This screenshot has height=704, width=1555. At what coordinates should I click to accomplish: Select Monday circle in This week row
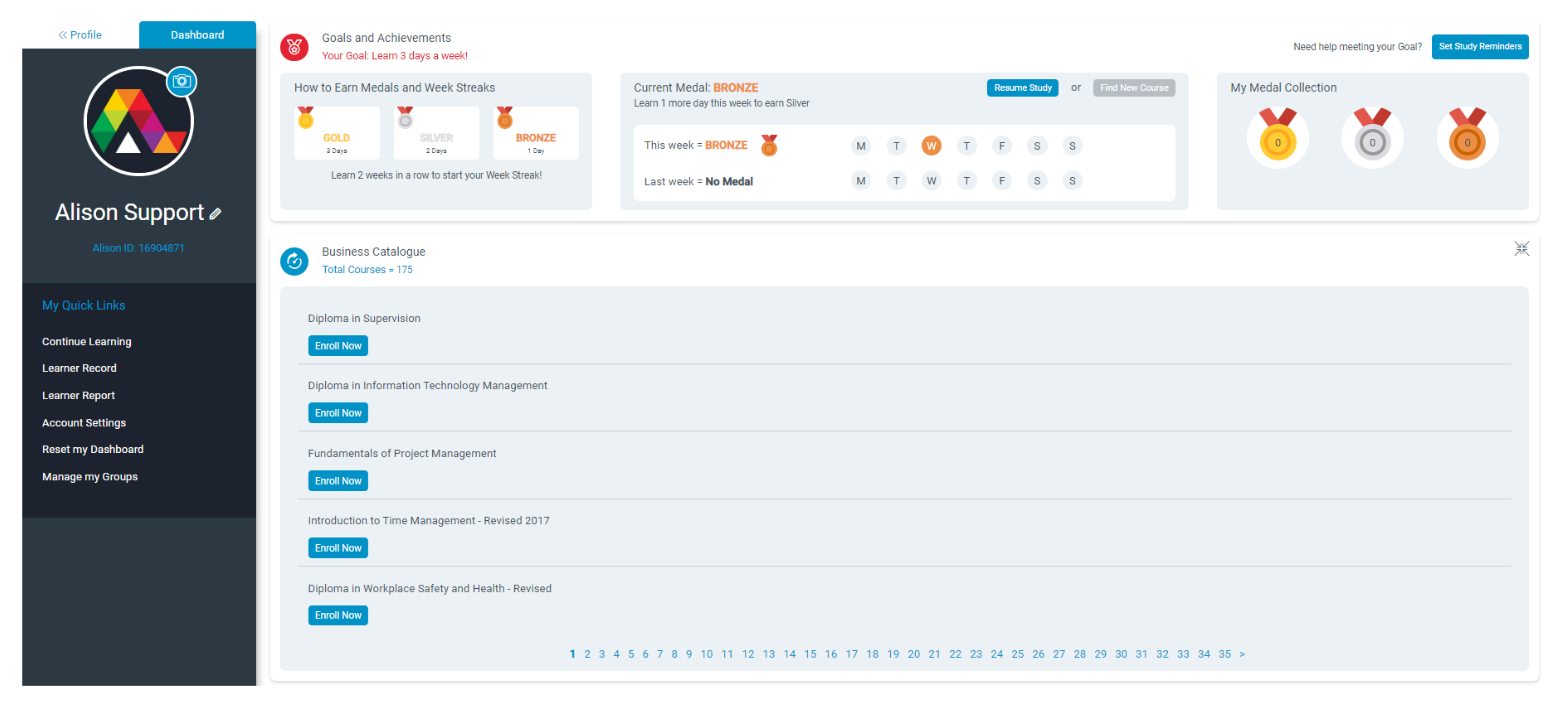(x=861, y=146)
